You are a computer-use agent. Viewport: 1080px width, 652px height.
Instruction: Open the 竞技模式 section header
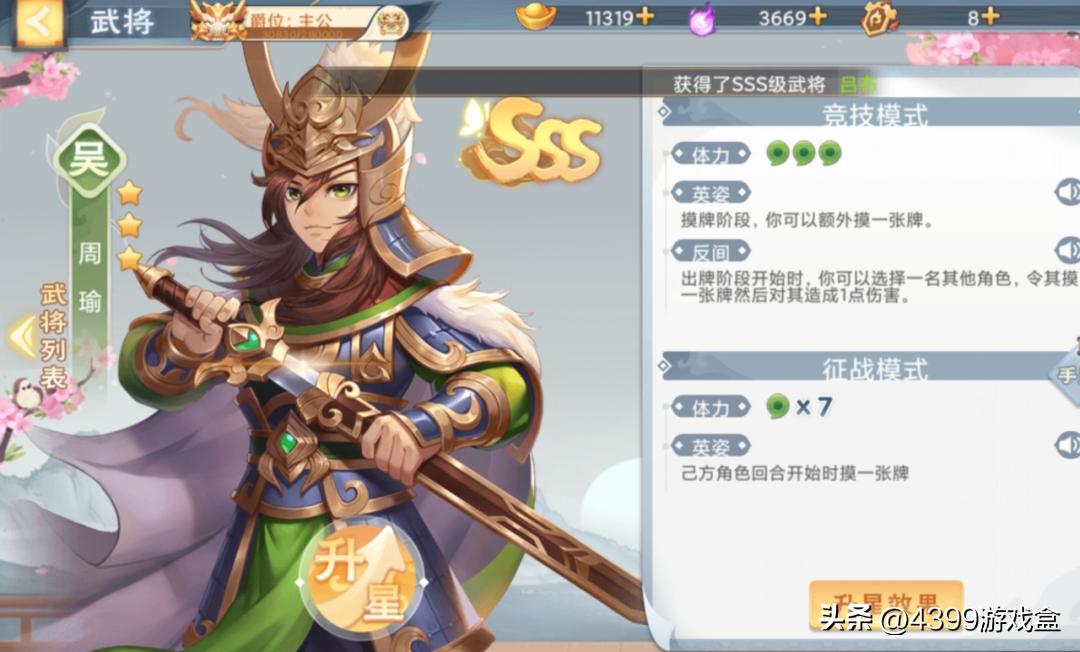point(871,114)
